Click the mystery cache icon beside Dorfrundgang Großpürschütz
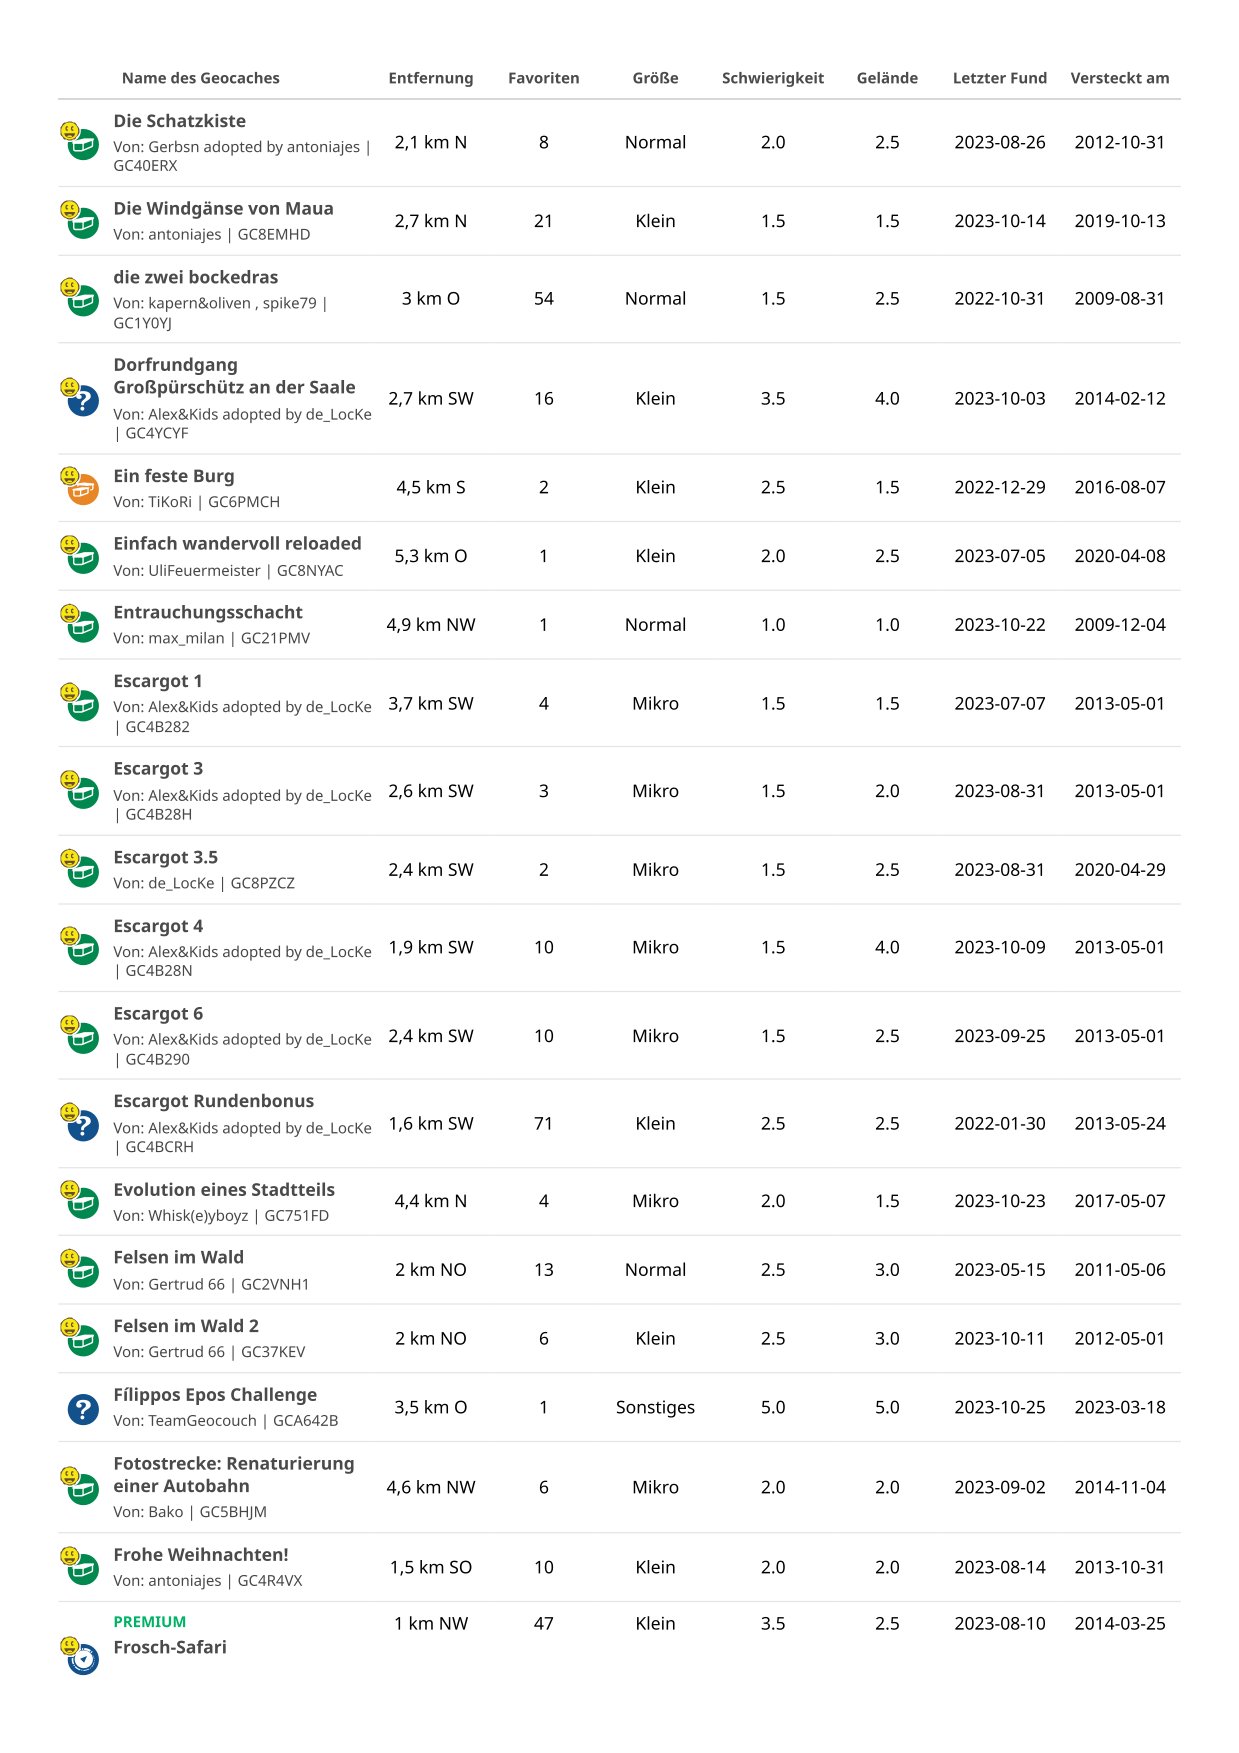Image resolution: width=1239 pixels, height=1753 pixels. click(82, 400)
